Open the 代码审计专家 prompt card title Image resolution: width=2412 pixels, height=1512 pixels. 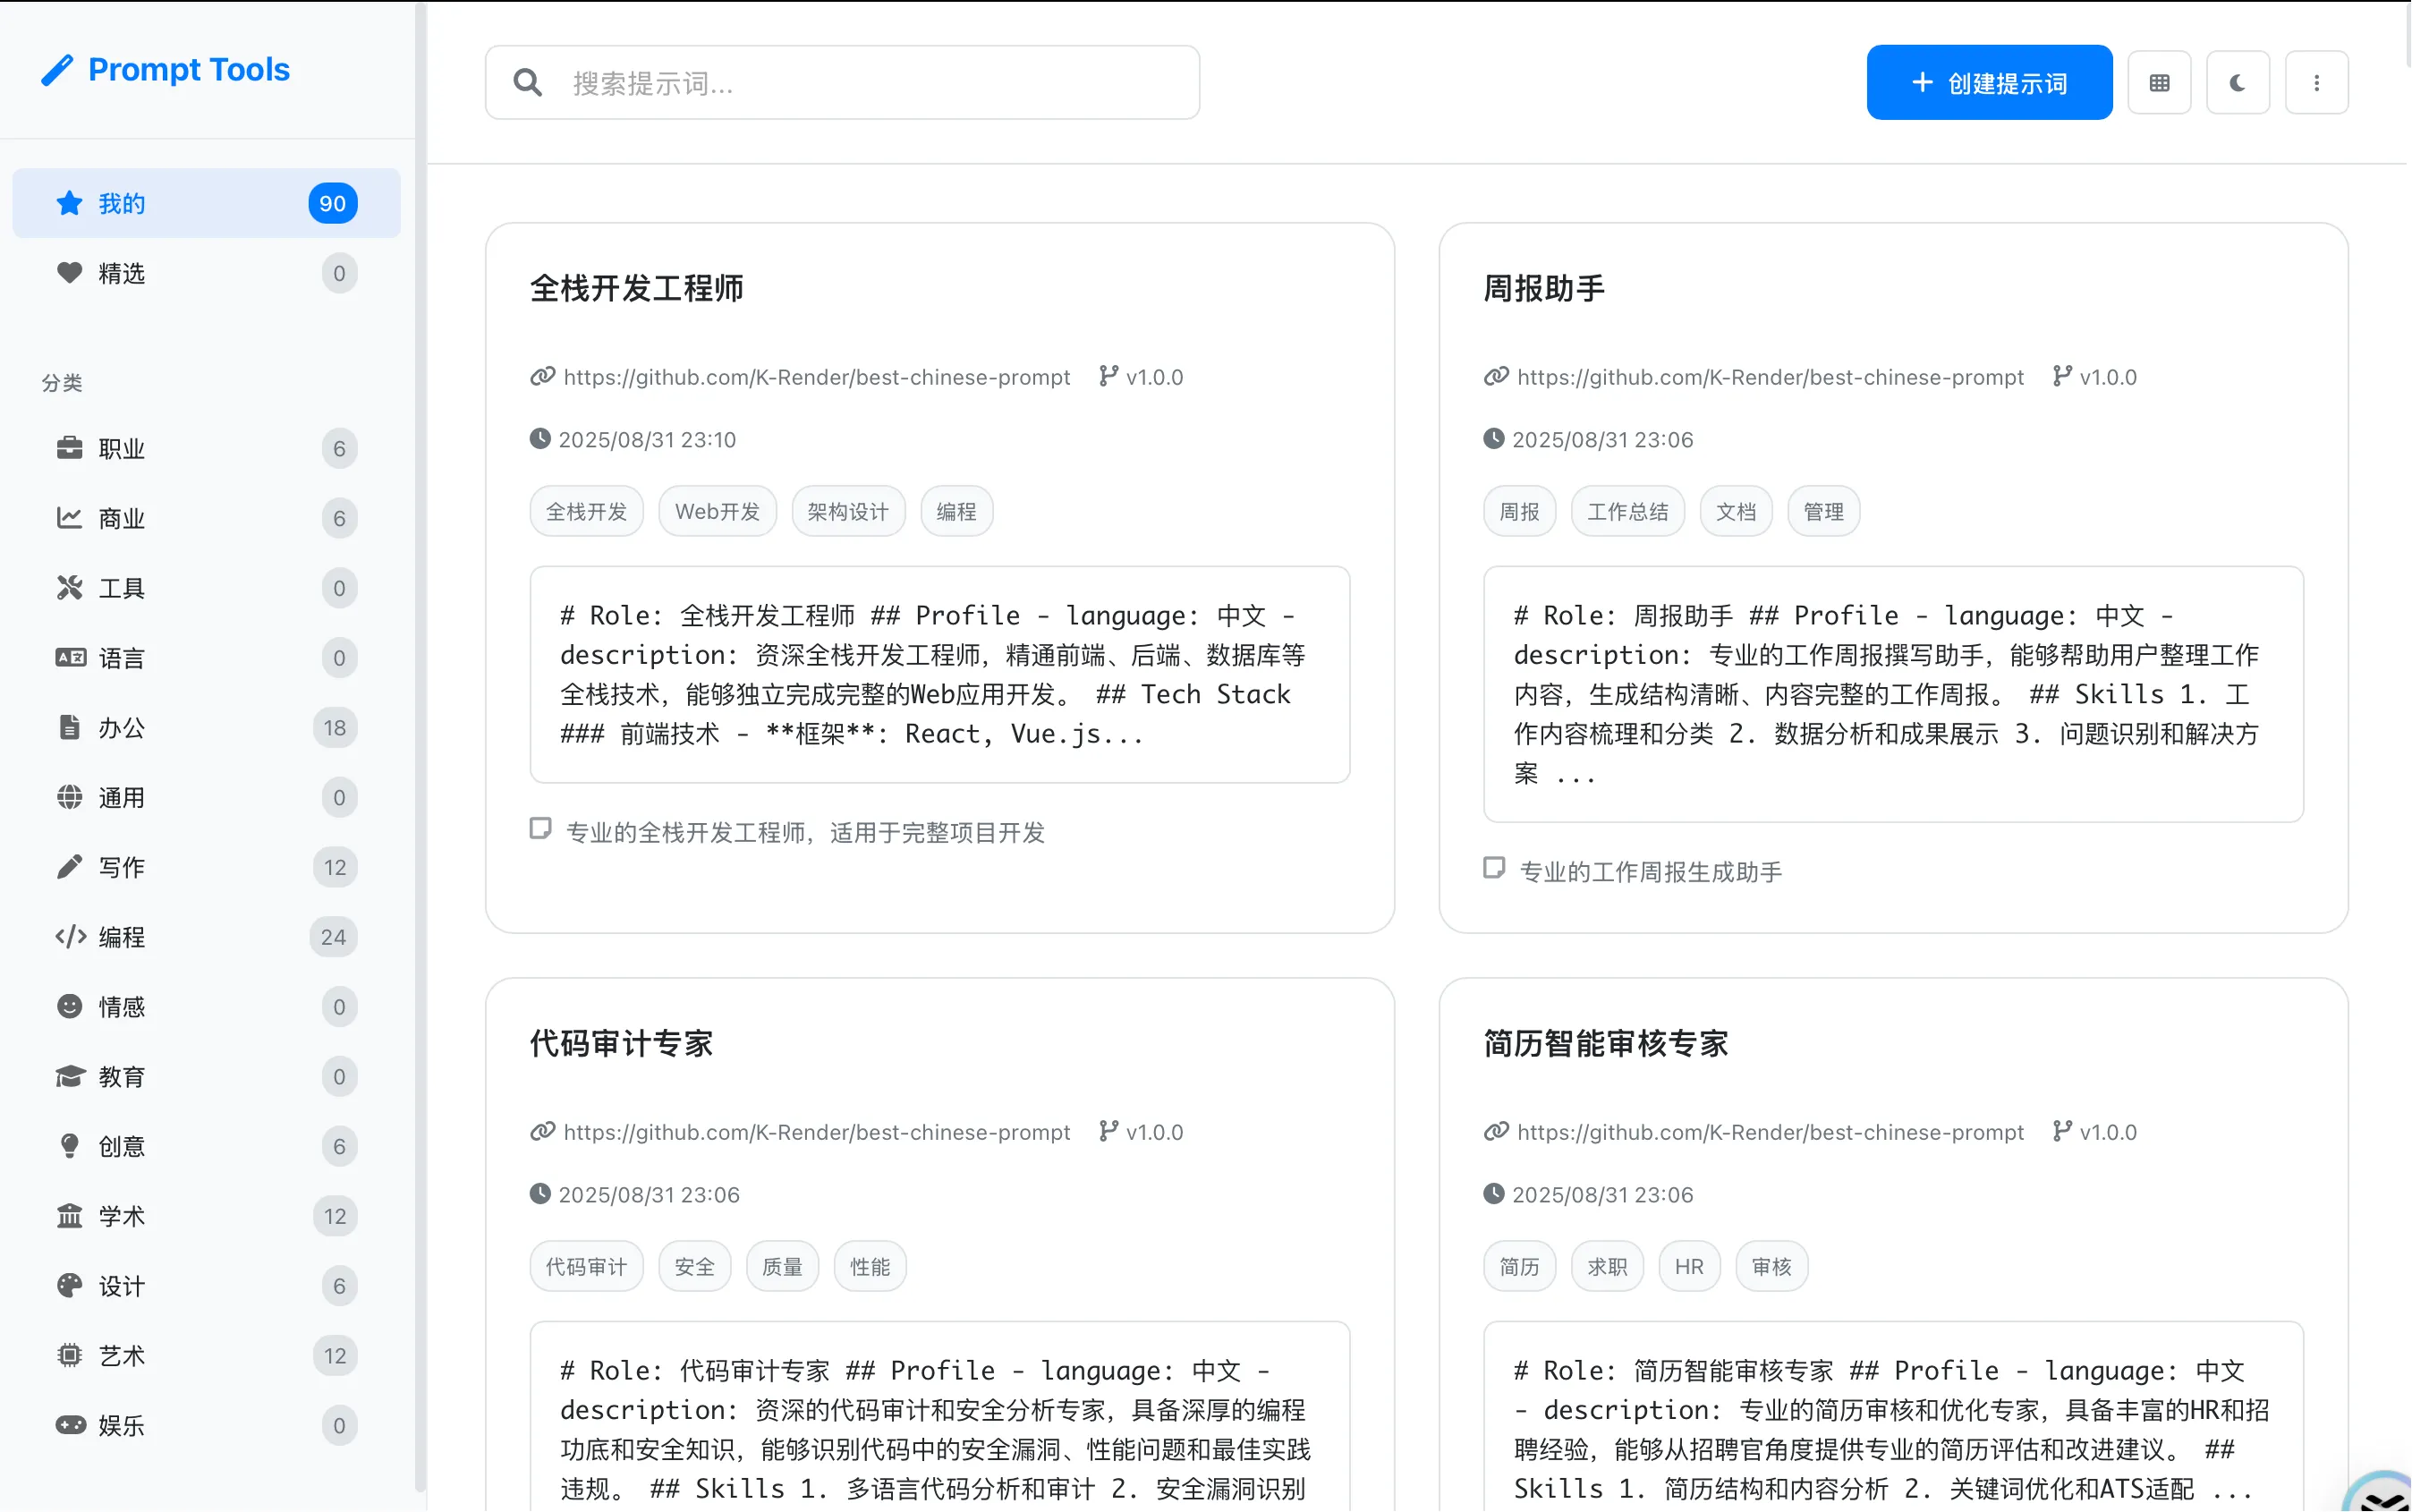click(x=621, y=1044)
